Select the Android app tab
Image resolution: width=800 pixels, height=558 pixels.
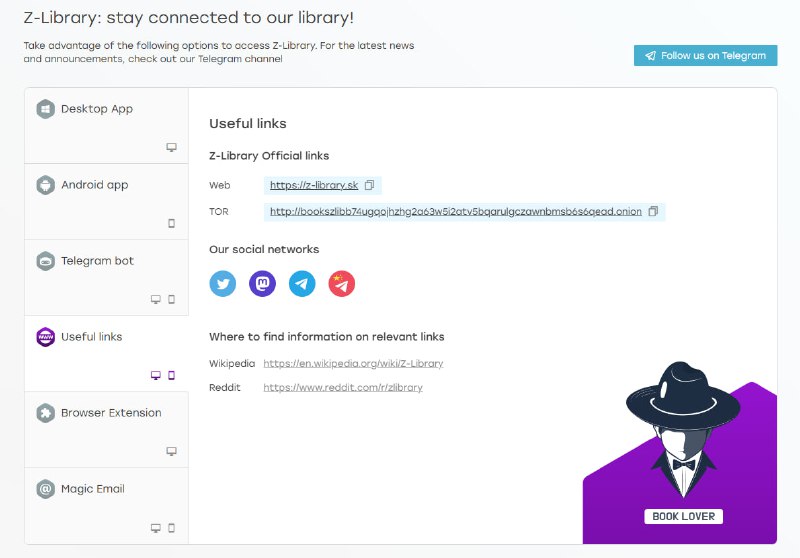[x=95, y=185]
